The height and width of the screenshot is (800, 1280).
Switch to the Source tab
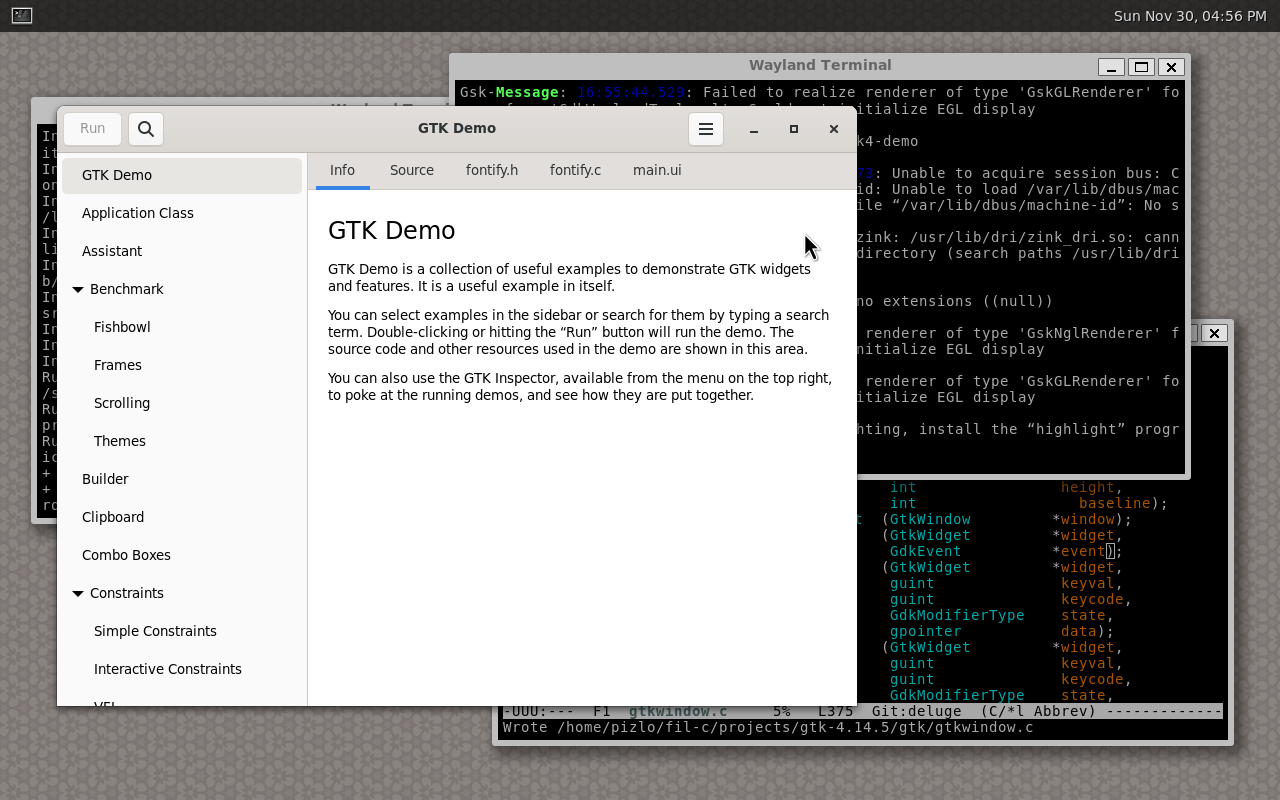tap(411, 170)
